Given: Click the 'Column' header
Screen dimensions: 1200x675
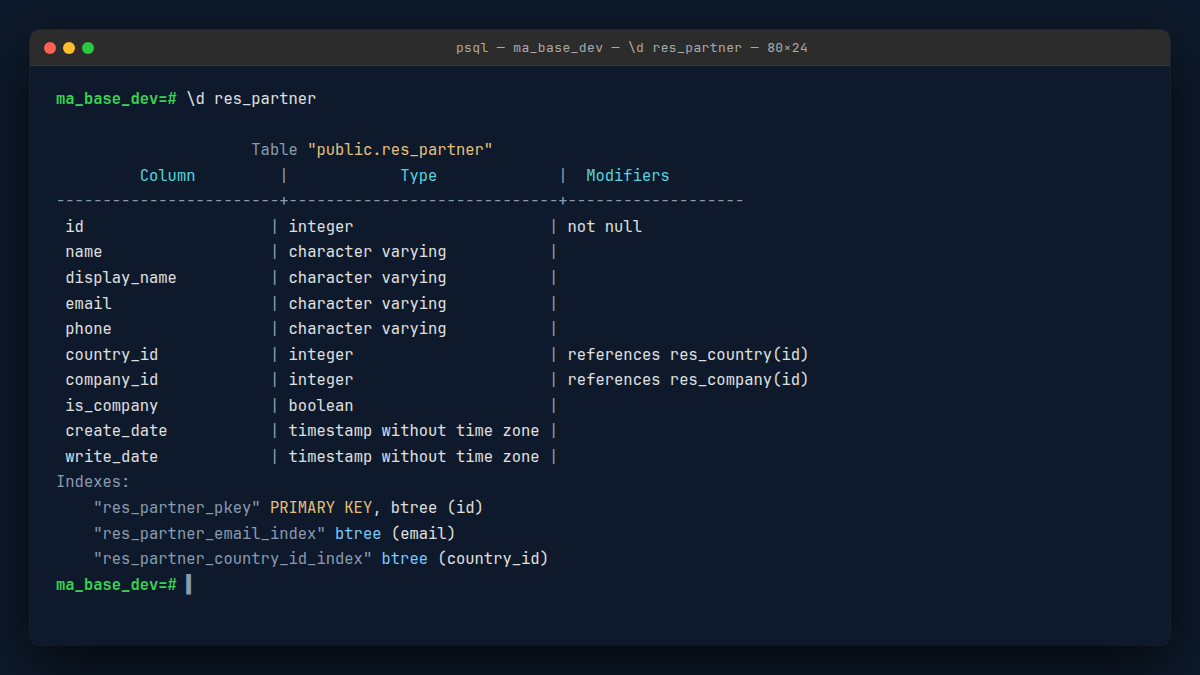Looking at the screenshot, I should click(168, 176).
